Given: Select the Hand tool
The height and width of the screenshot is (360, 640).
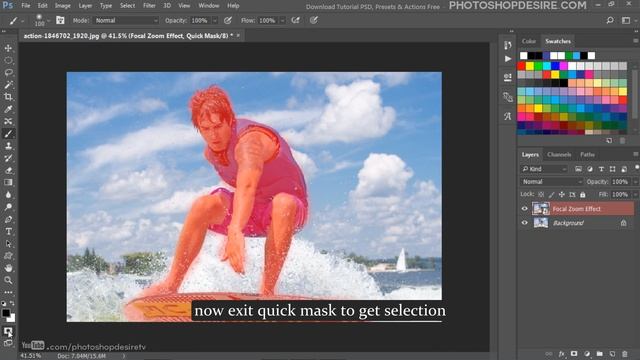Looking at the screenshot, I should pyautogui.click(x=8, y=268).
